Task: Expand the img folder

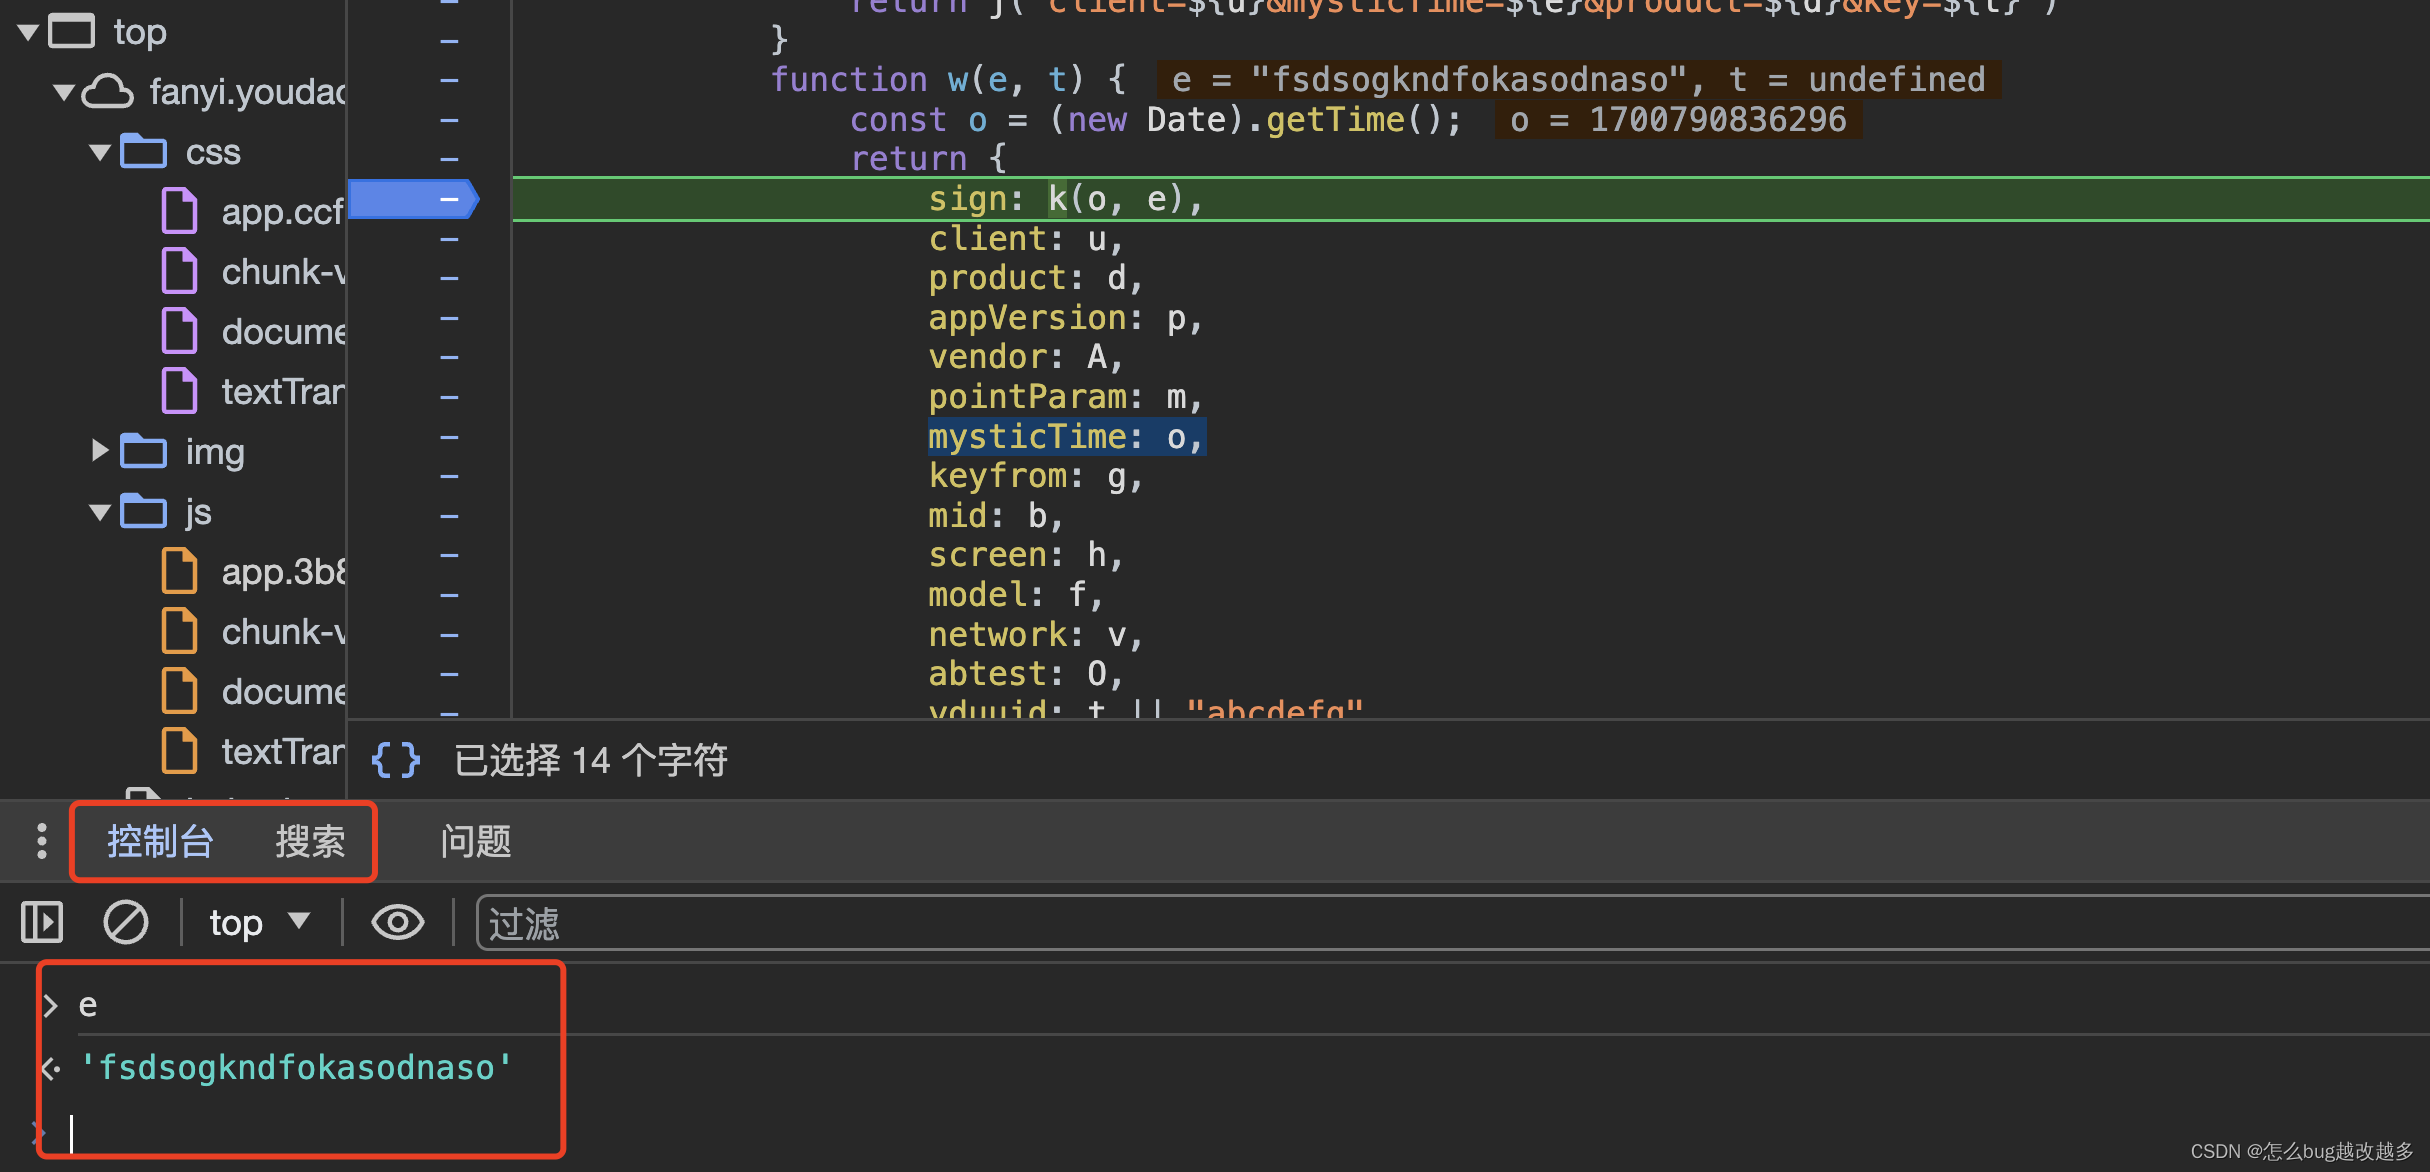Action: click(x=100, y=451)
